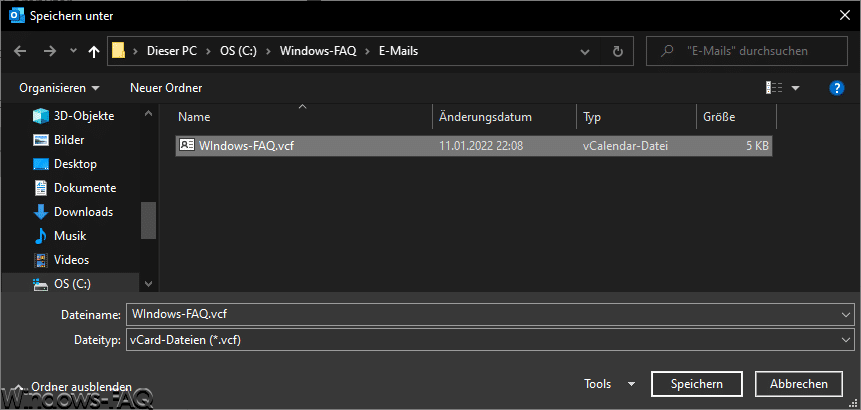
Task: Click the Desktop monitor icon
Action: pyautogui.click(x=41, y=164)
